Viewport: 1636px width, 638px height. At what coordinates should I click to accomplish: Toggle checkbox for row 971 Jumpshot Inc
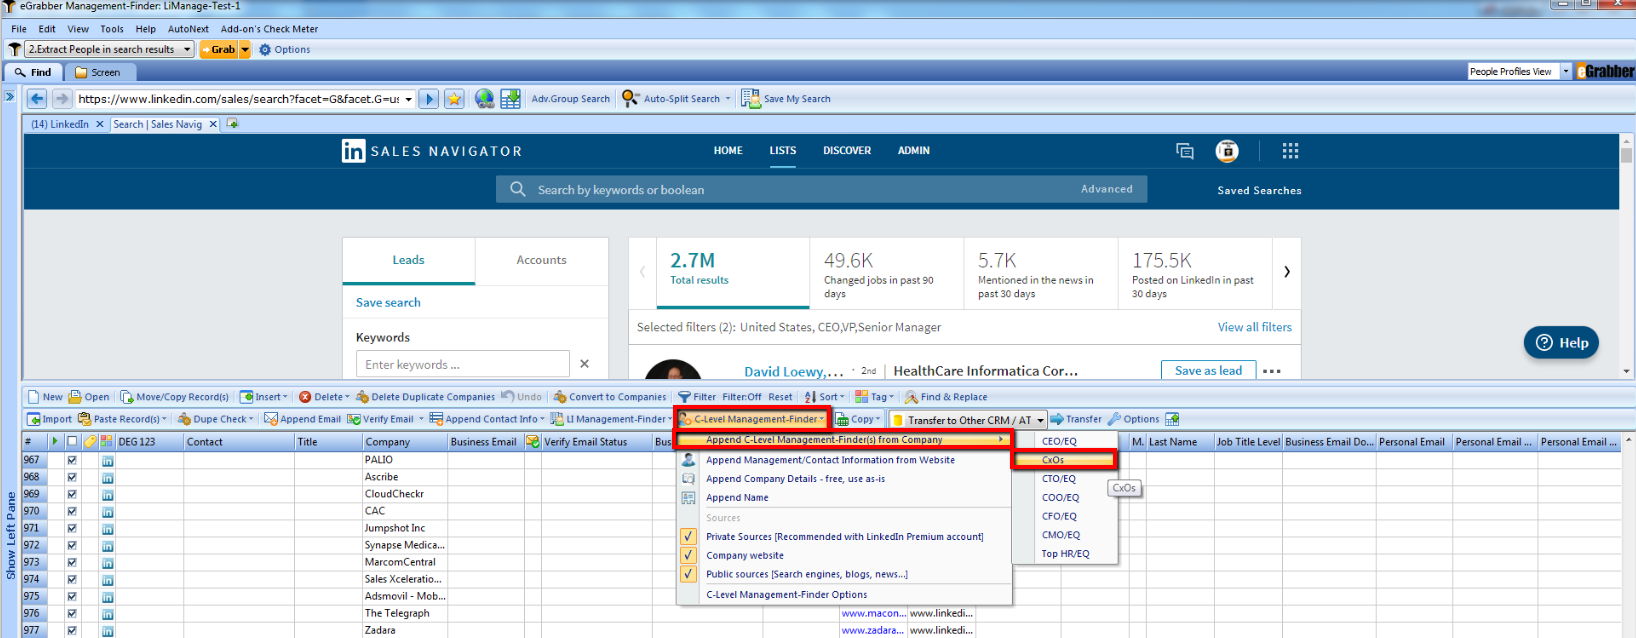tap(72, 529)
